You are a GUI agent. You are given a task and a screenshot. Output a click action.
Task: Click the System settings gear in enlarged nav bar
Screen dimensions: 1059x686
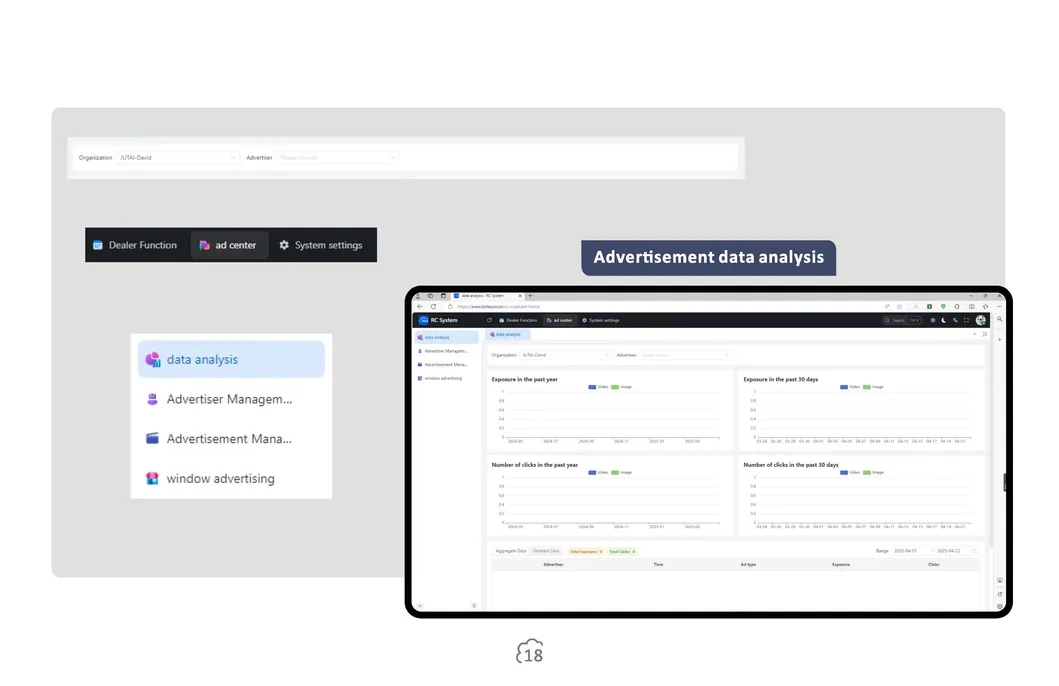284,245
